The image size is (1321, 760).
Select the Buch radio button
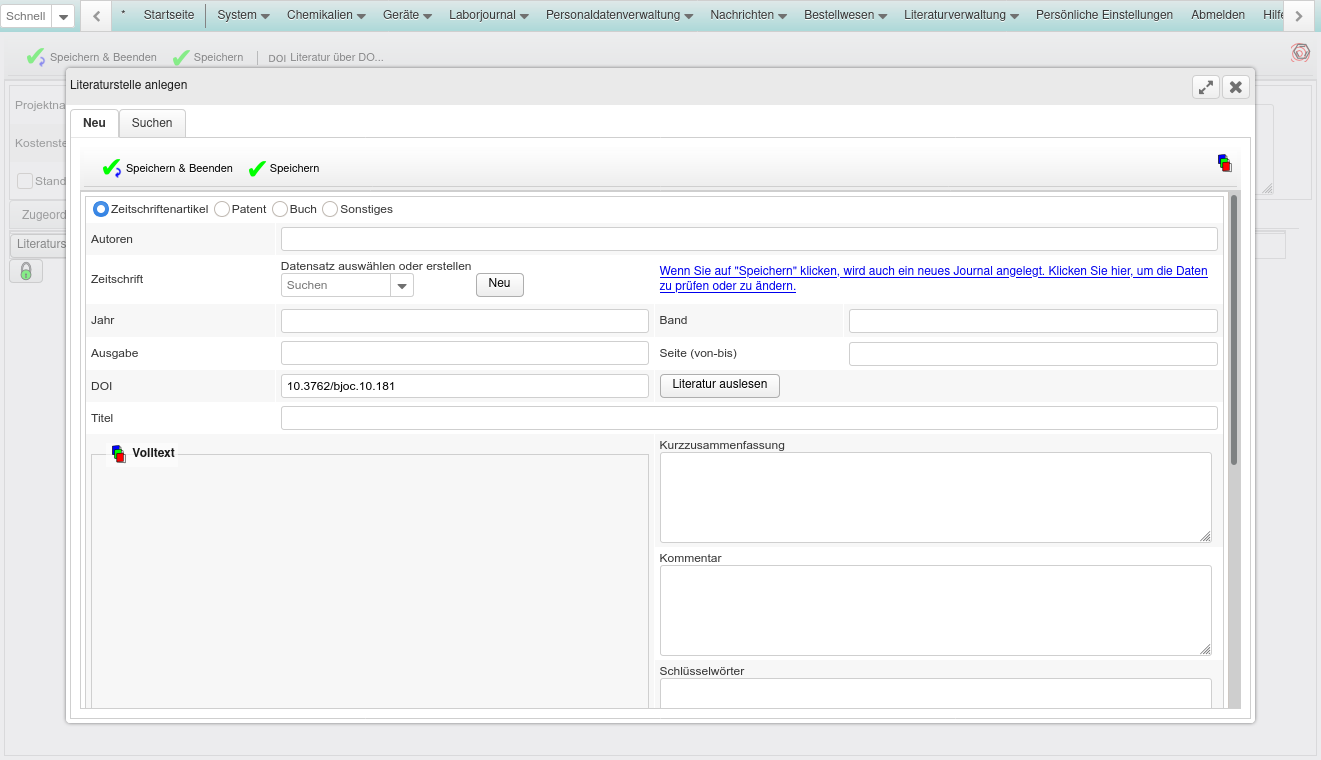click(x=280, y=209)
